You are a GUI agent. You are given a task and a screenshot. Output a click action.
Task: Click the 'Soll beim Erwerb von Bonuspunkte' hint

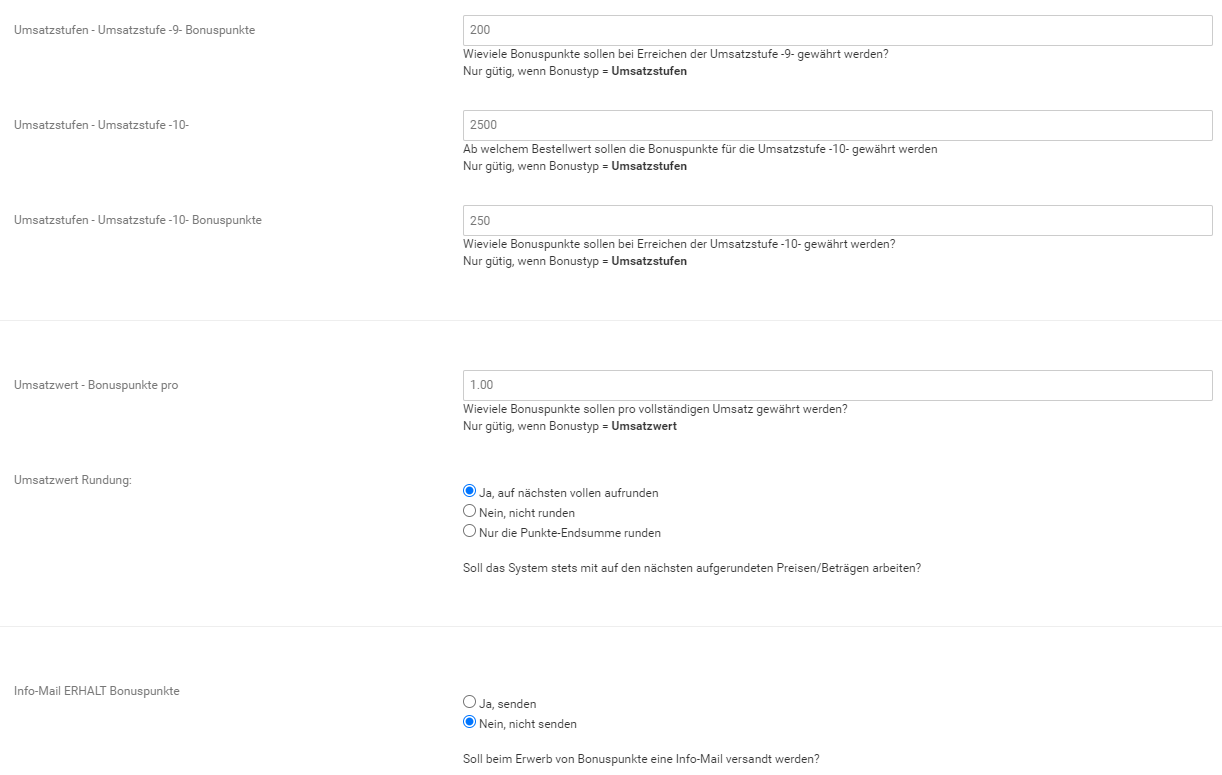tap(641, 758)
